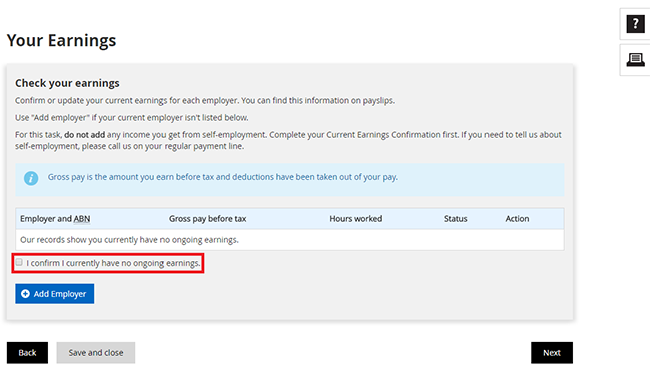Click Status column header
The image size is (650, 371).
(x=456, y=218)
